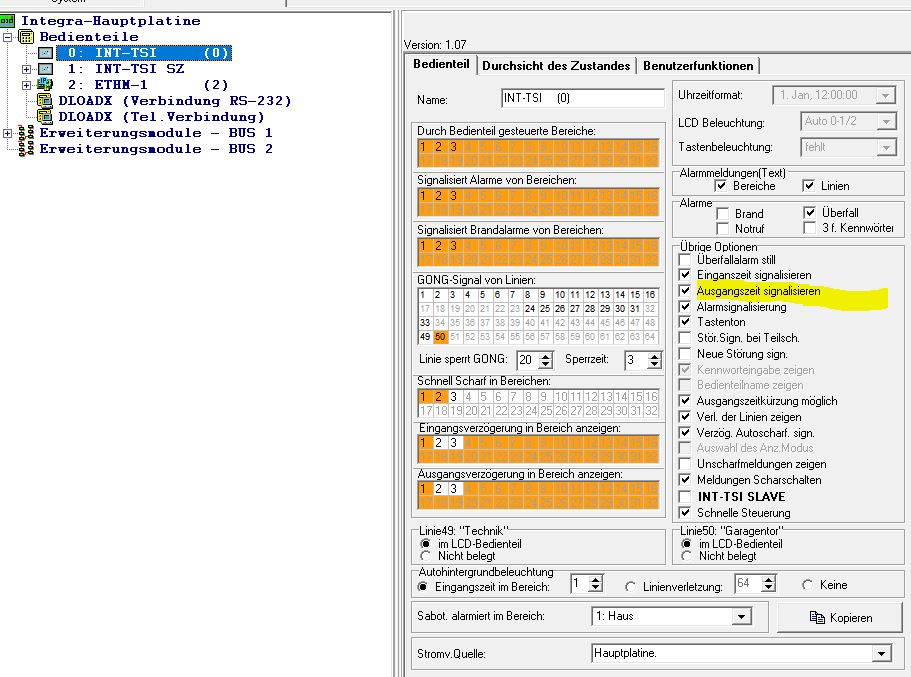Click the Erweiterungsmodule BUS 2 icon
The width and height of the screenshot is (911, 677).
pyautogui.click(x=26, y=149)
